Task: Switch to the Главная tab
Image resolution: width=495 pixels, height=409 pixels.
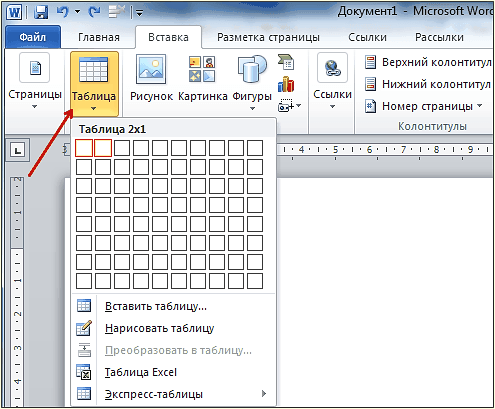Action: coord(99,37)
